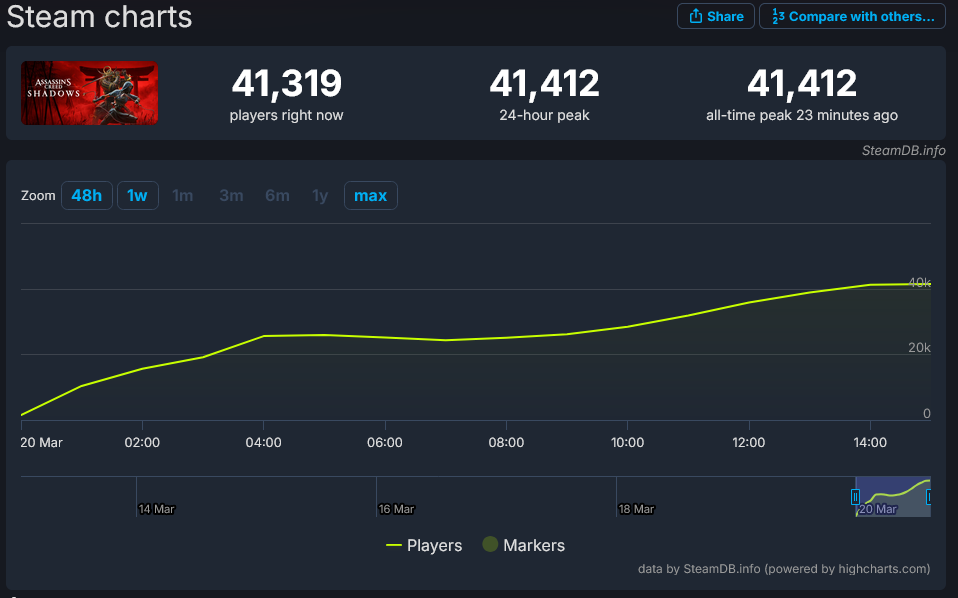Set chart zoom to max

click(x=371, y=195)
